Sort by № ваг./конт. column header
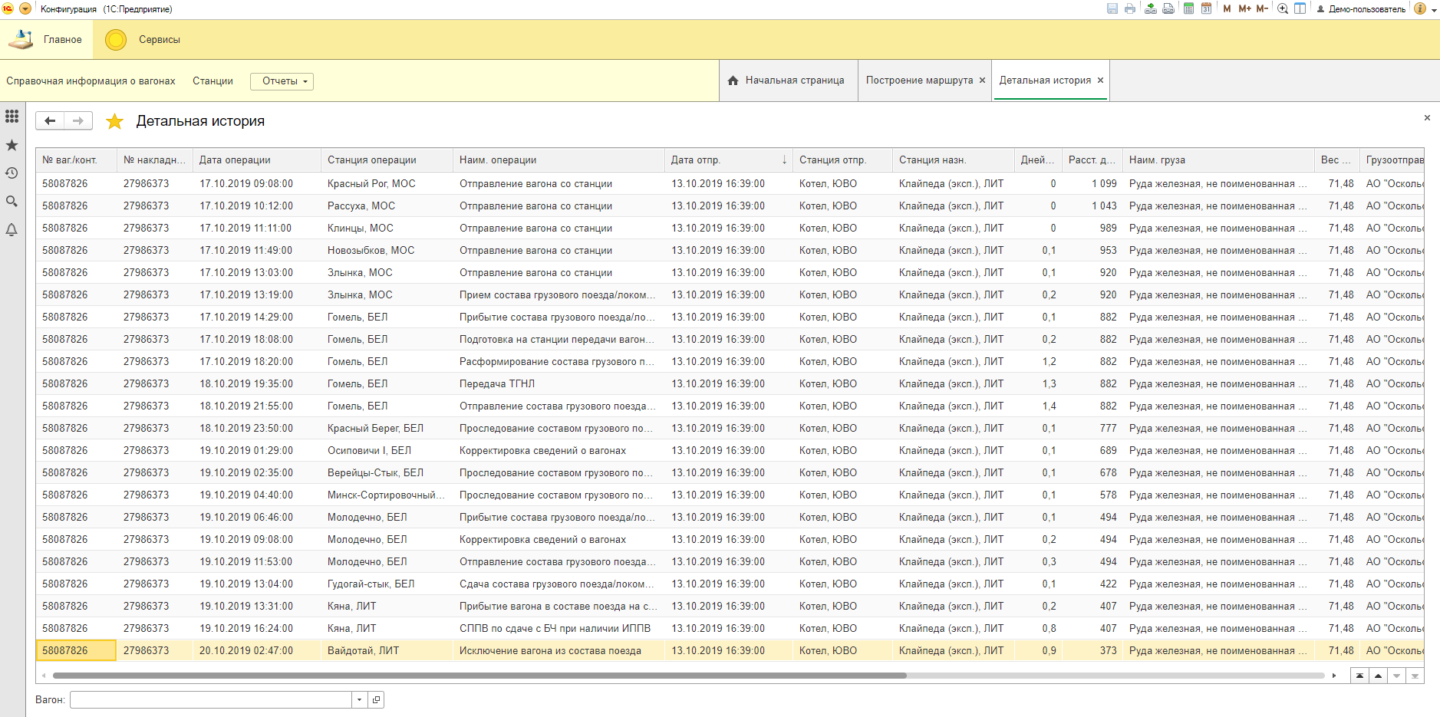The image size is (1440, 717). (x=76, y=160)
